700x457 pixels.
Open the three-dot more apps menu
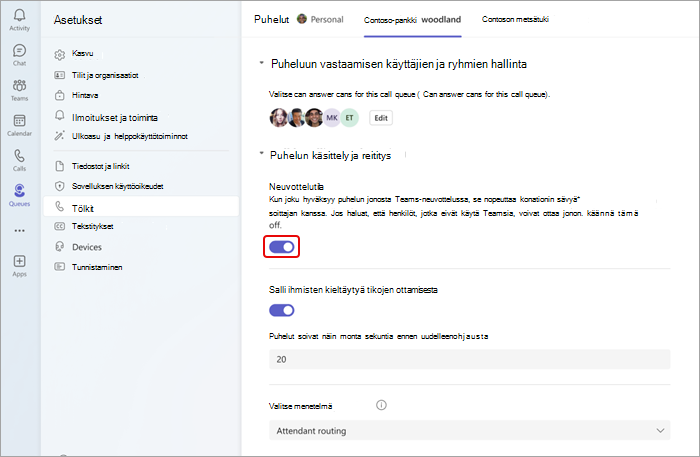pos(20,231)
